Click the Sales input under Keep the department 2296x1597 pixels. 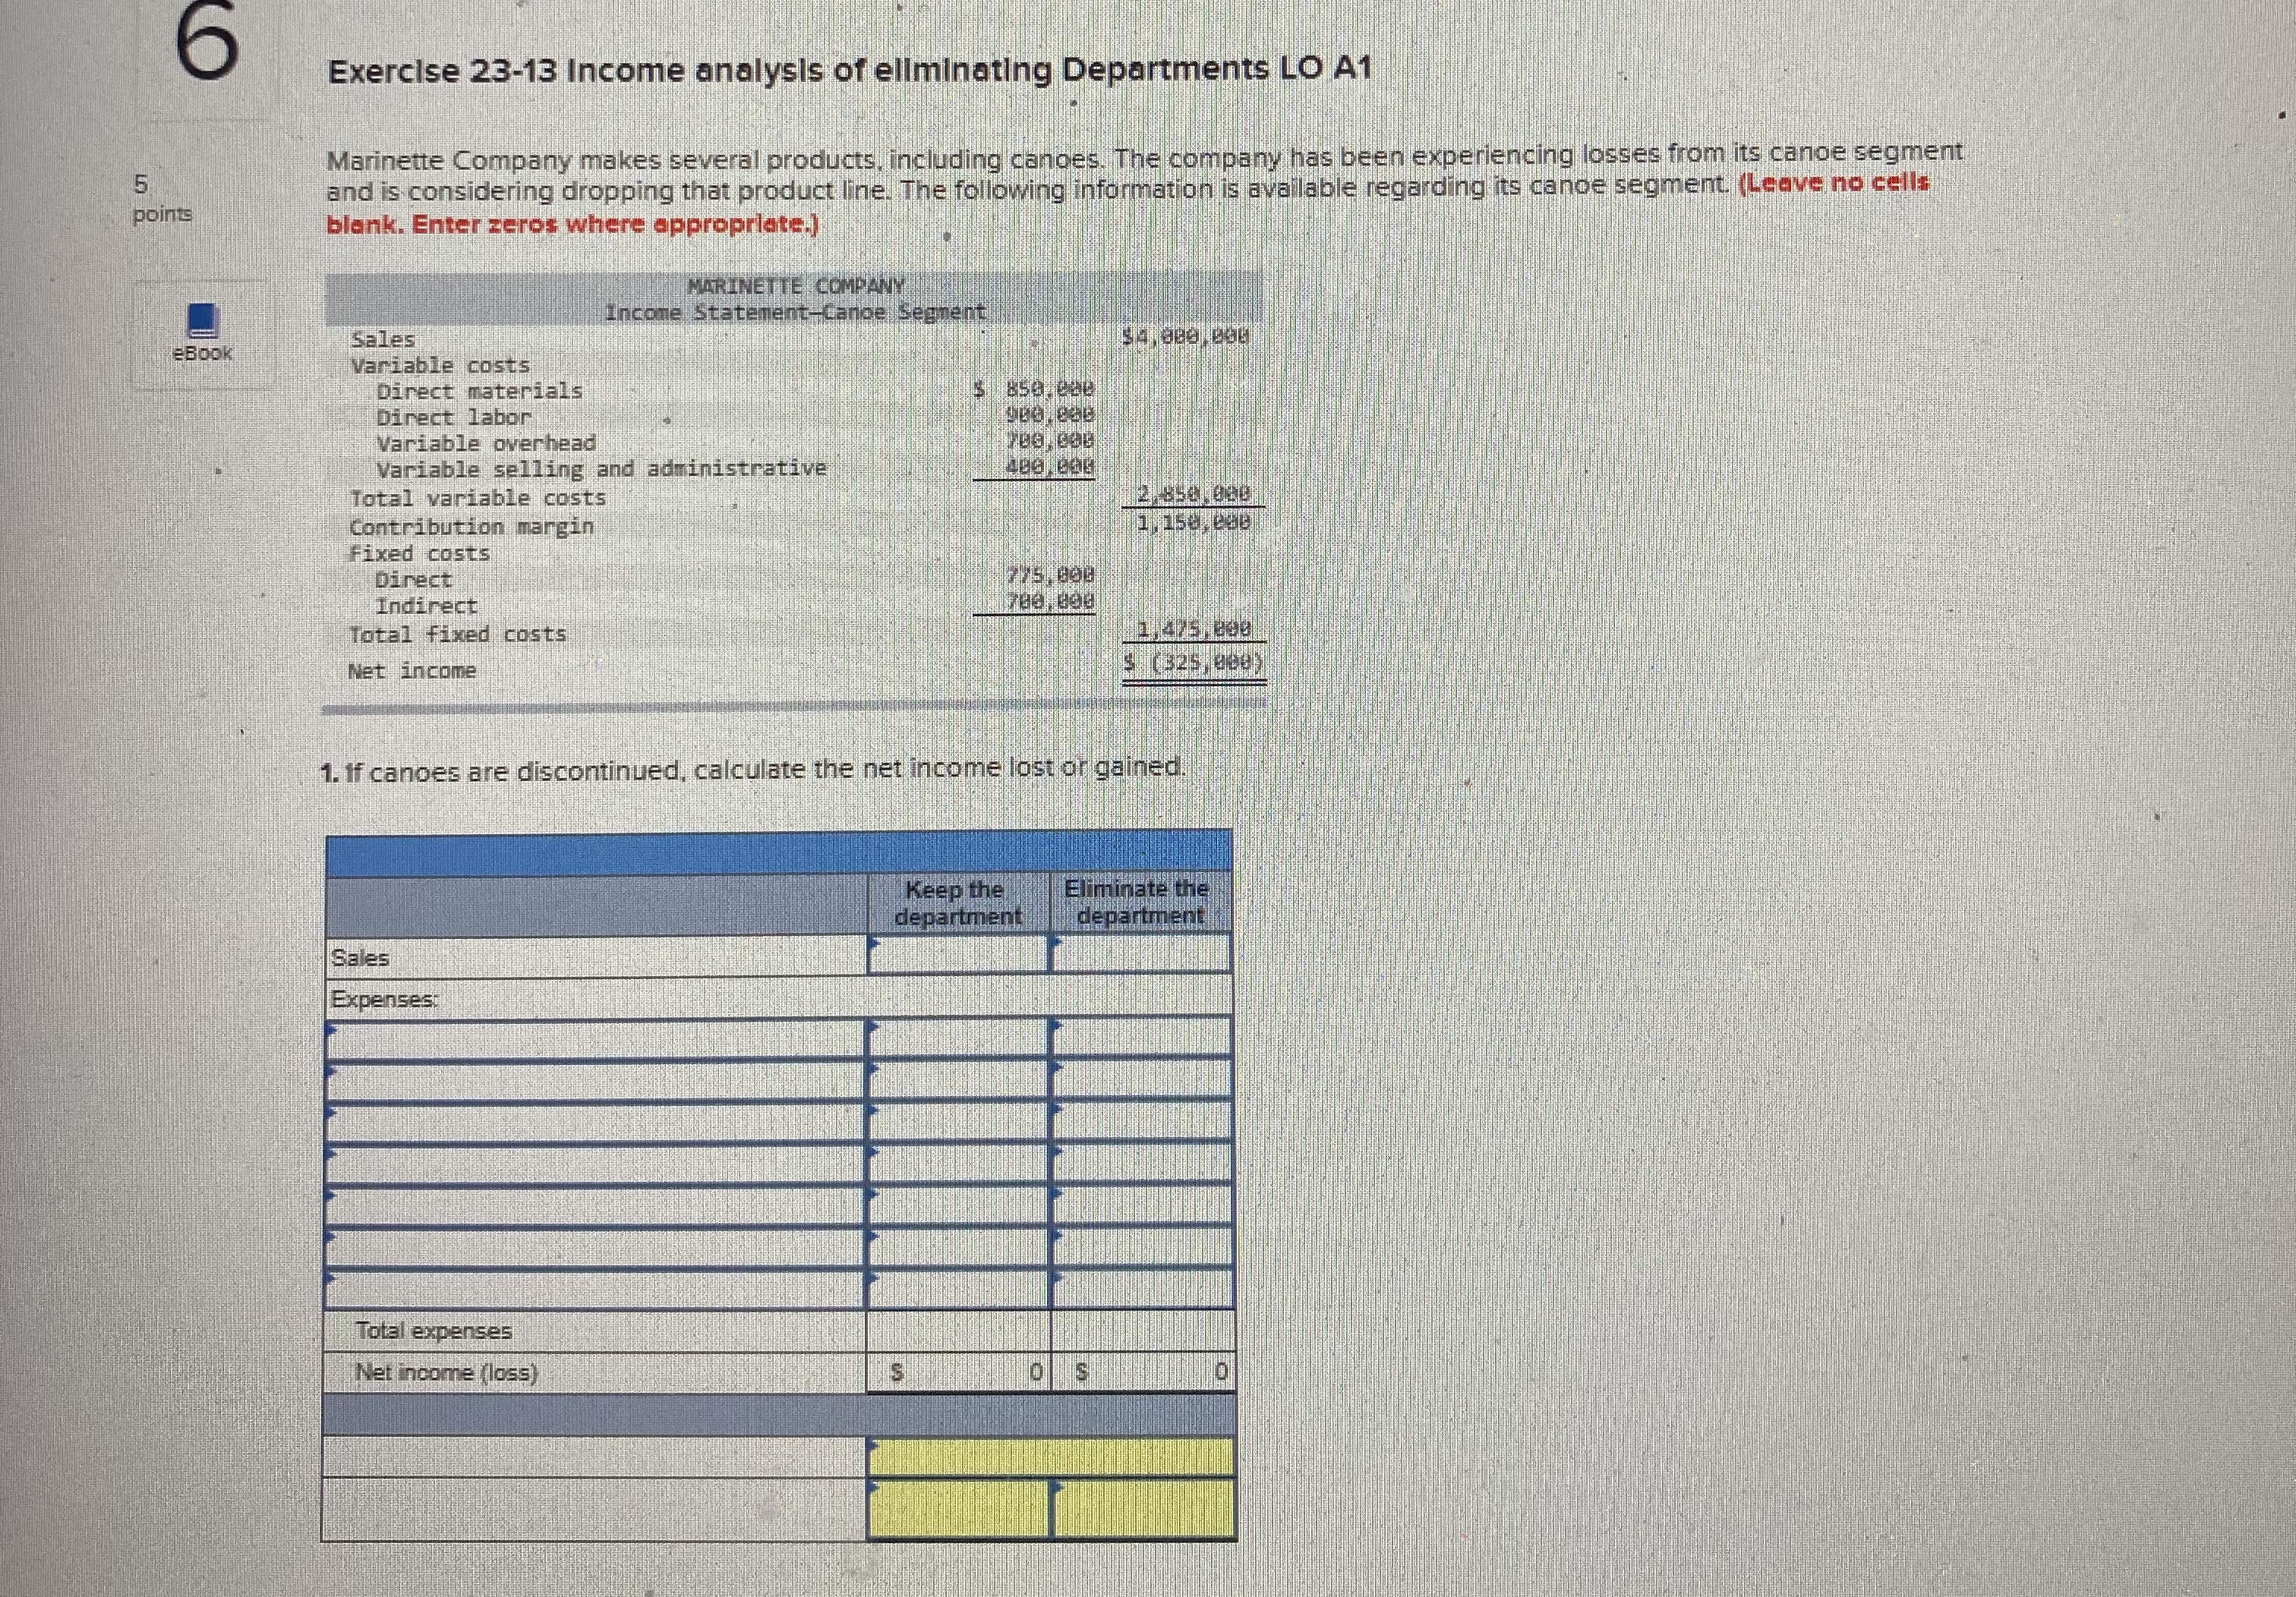coord(958,957)
